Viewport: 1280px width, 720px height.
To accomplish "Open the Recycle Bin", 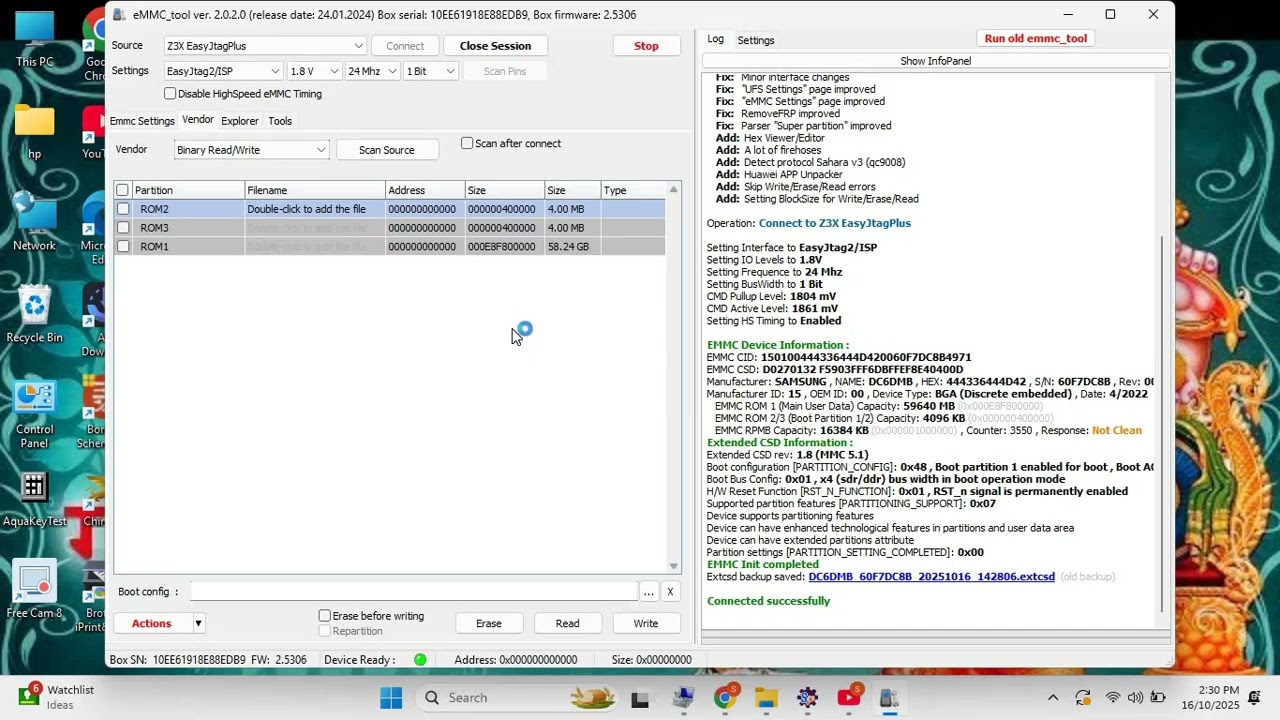I will pyautogui.click(x=34, y=313).
